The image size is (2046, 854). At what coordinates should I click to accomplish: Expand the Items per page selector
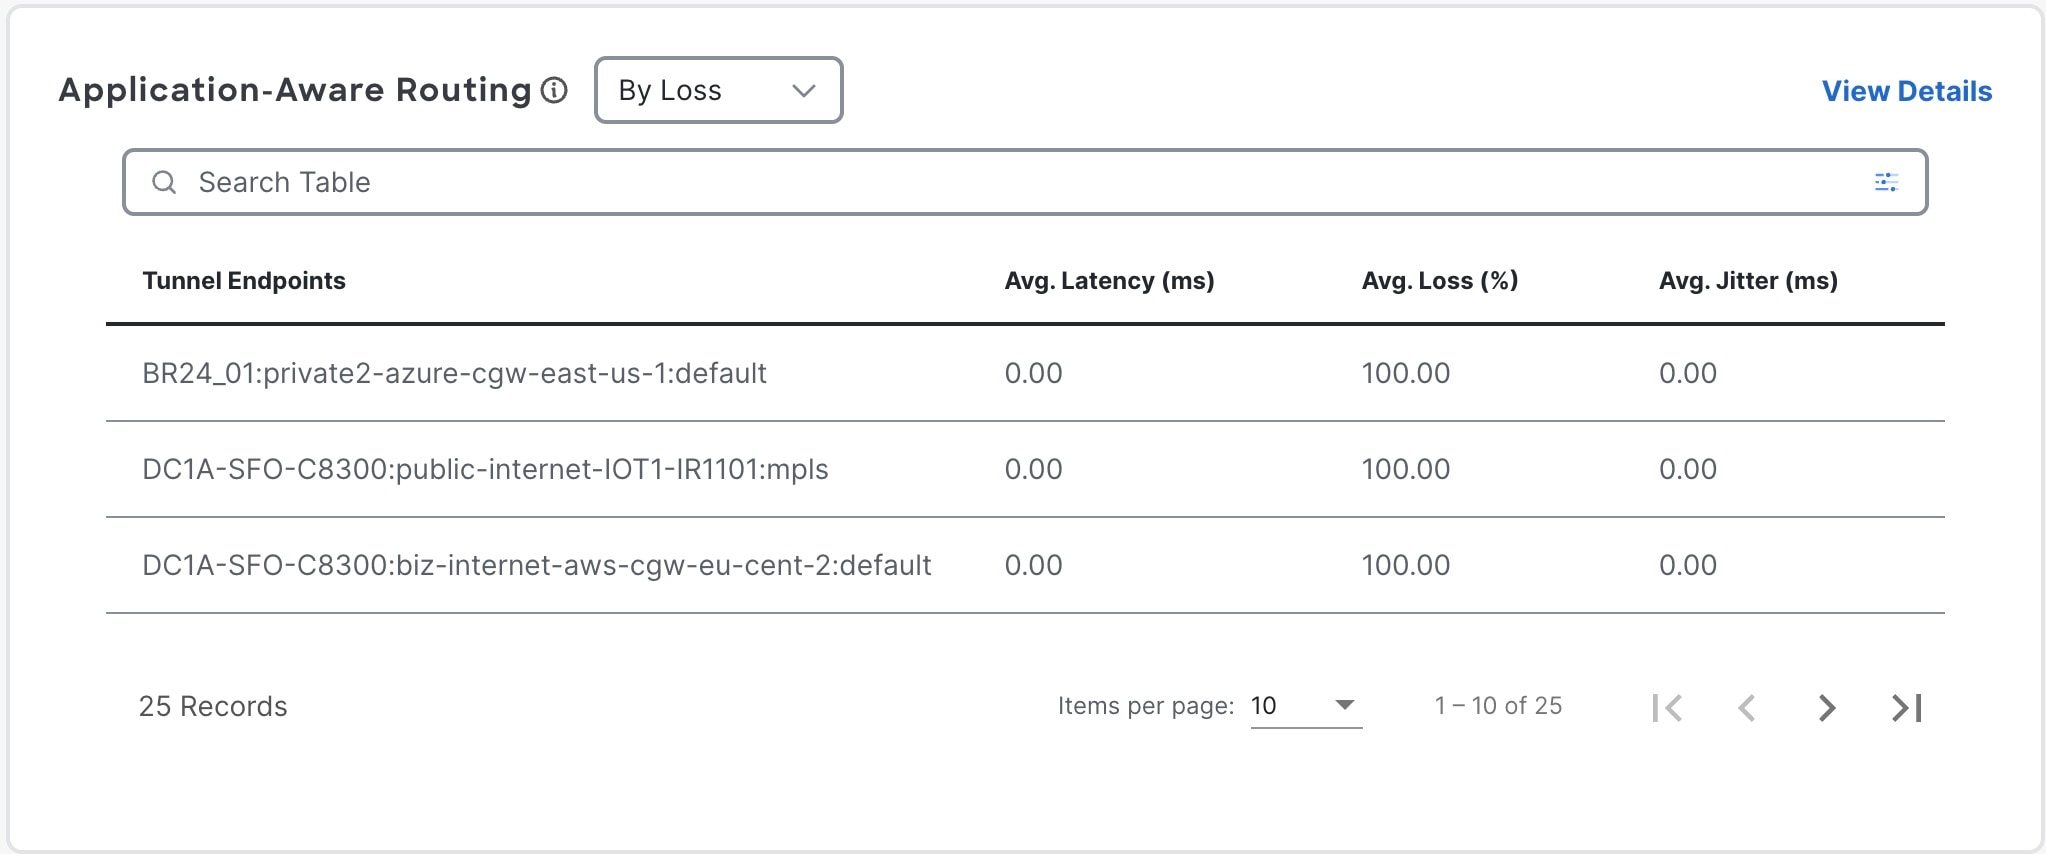tap(1306, 706)
